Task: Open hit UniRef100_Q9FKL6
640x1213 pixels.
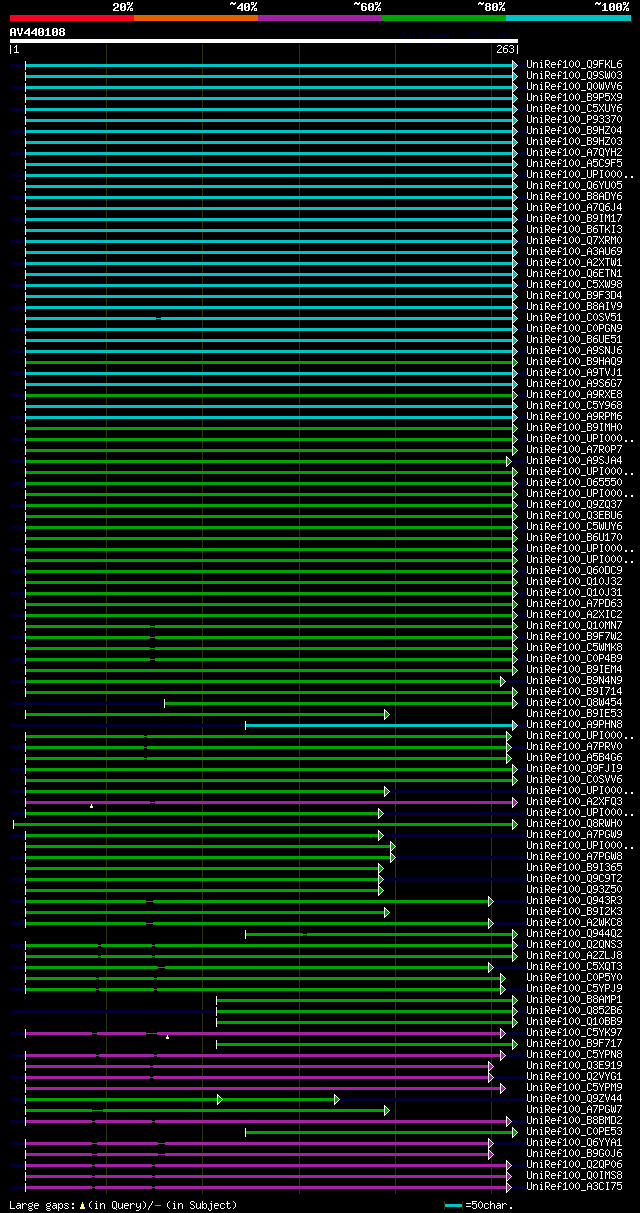Action: click(575, 64)
